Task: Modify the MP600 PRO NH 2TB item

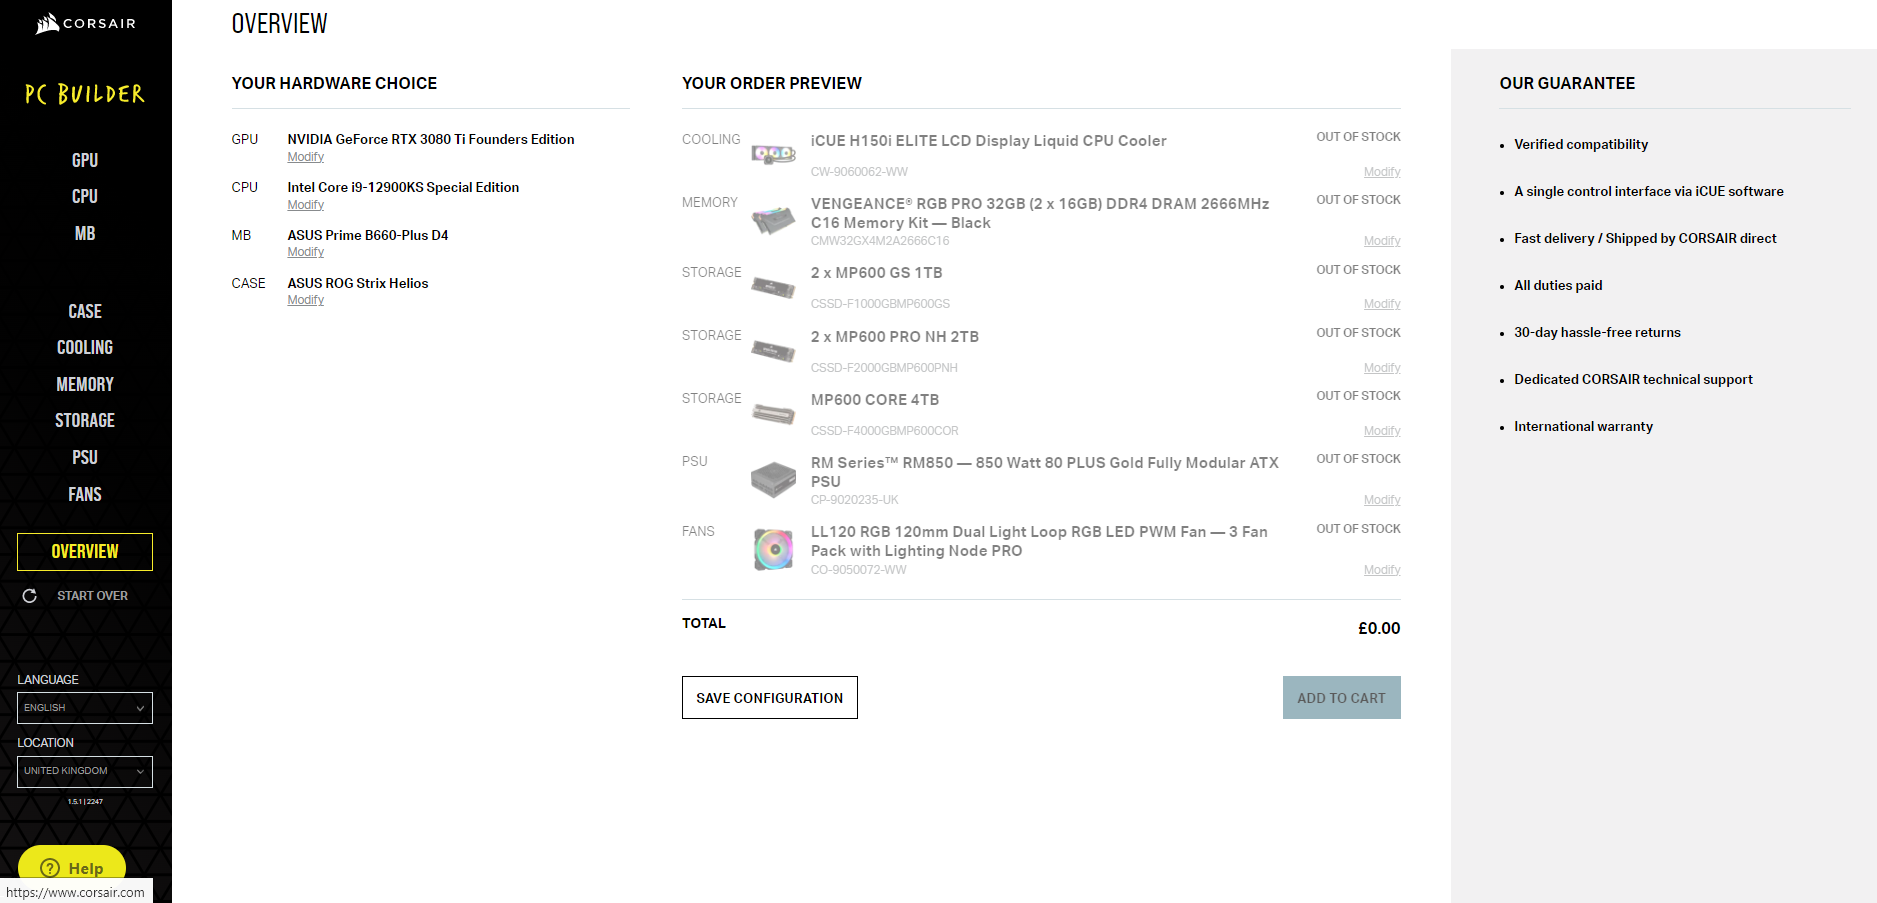Action: pyautogui.click(x=1382, y=368)
